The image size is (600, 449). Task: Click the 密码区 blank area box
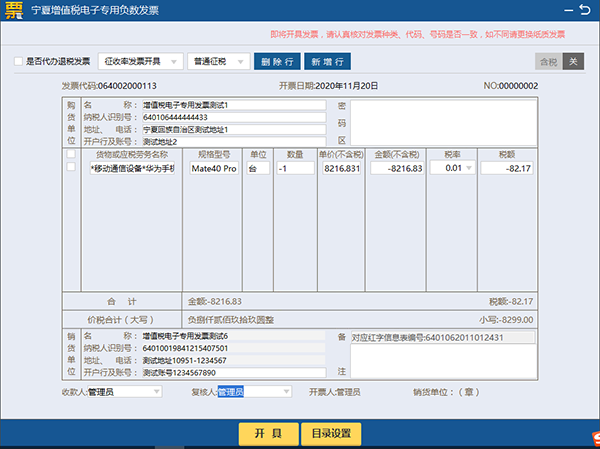(443, 122)
